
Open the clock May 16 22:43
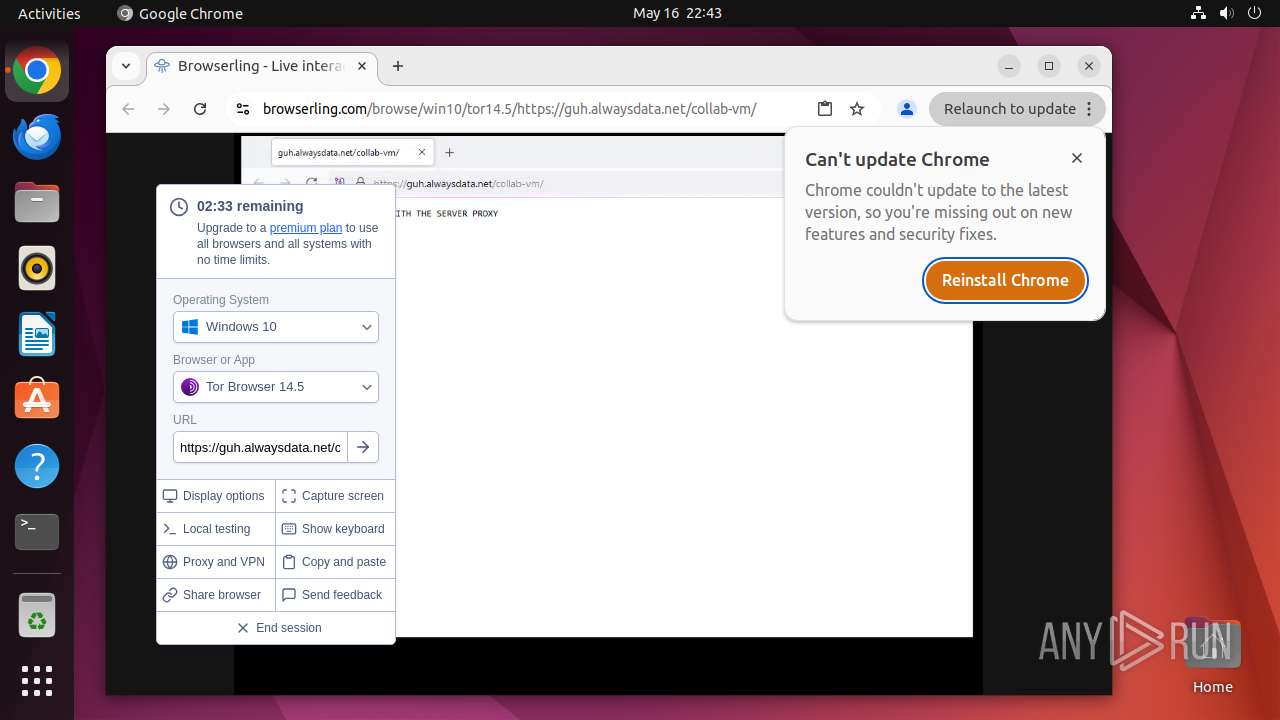coord(677,13)
